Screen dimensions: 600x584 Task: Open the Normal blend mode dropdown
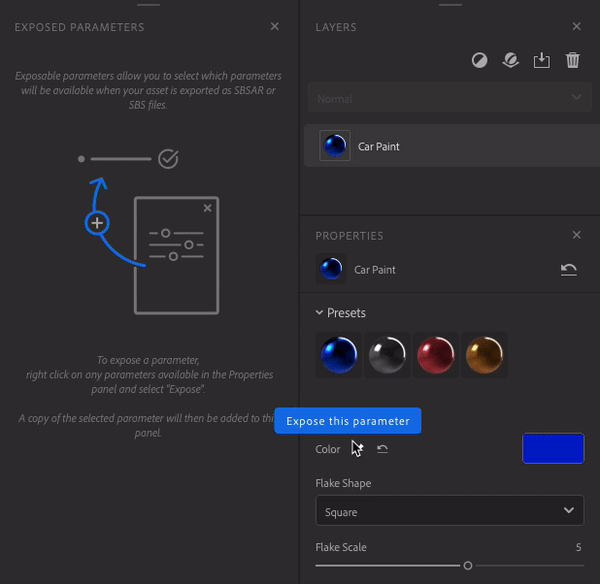pos(450,98)
